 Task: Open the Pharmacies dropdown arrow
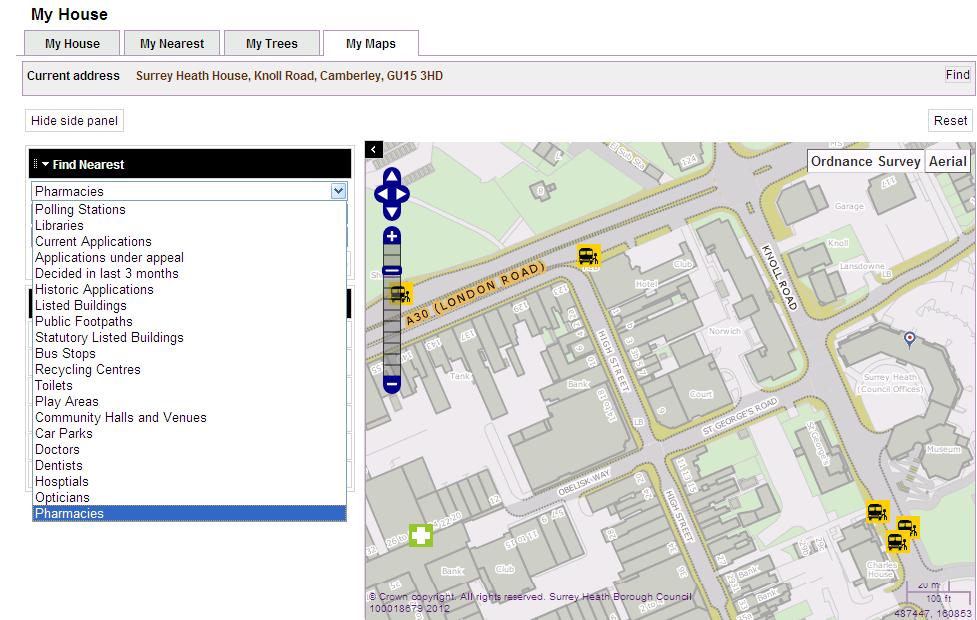click(338, 191)
